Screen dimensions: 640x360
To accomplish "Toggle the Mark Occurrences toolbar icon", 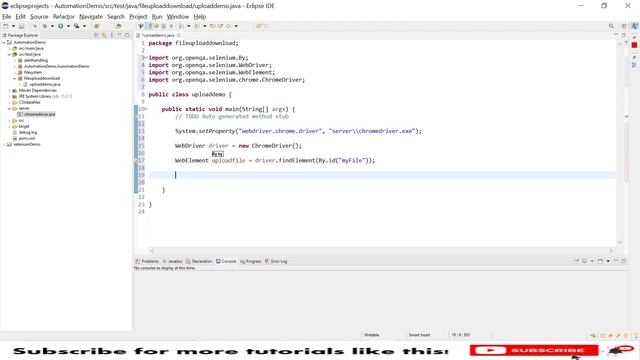I will click(x=148, y=26).
